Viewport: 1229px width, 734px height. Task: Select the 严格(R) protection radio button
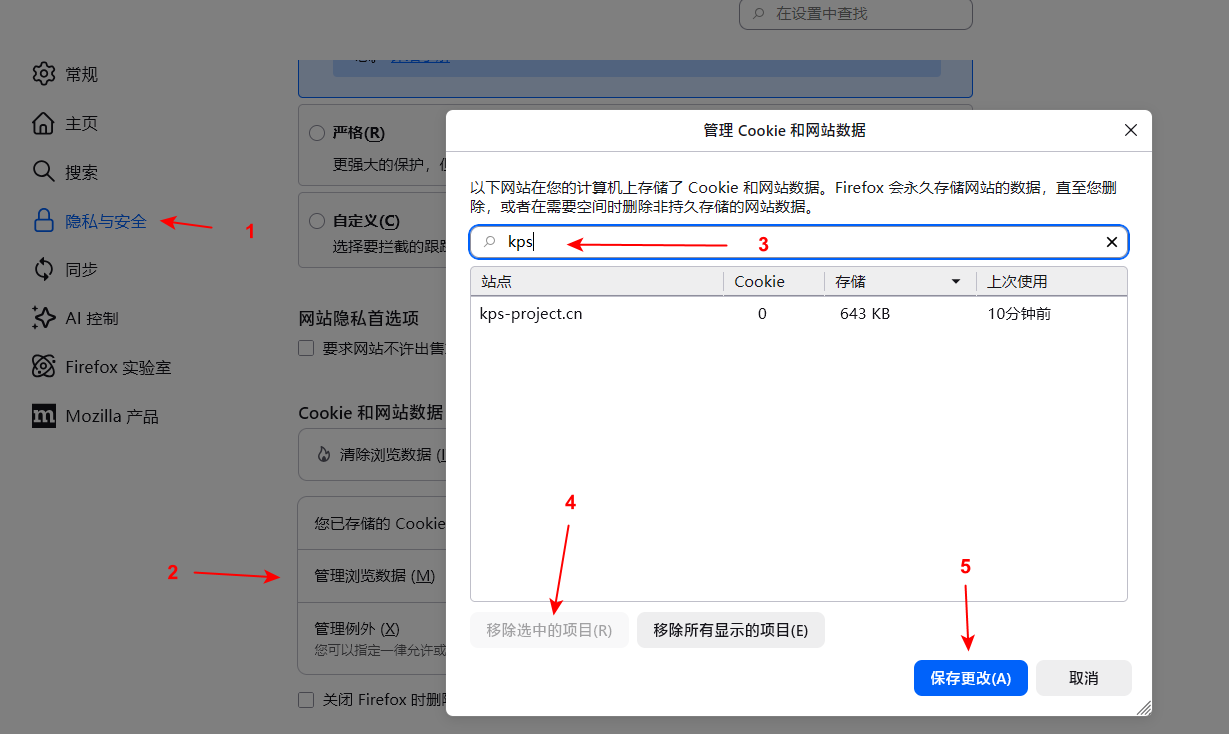(317, 133)
